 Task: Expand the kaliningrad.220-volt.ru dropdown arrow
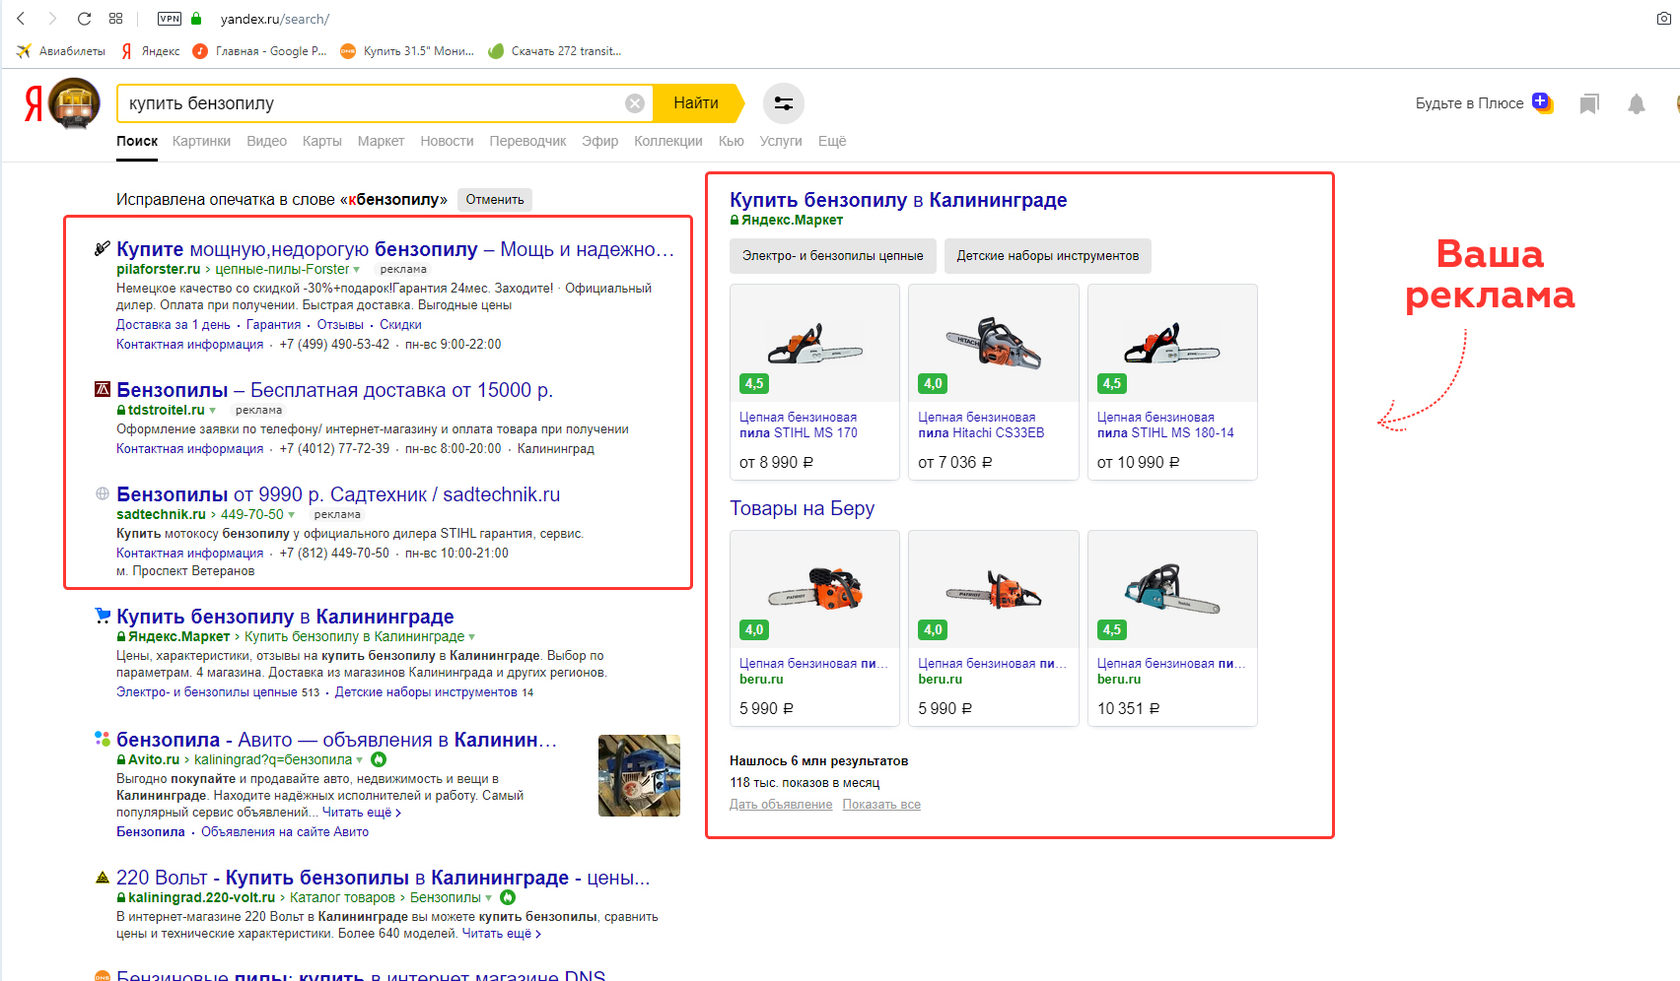(488, 898)
